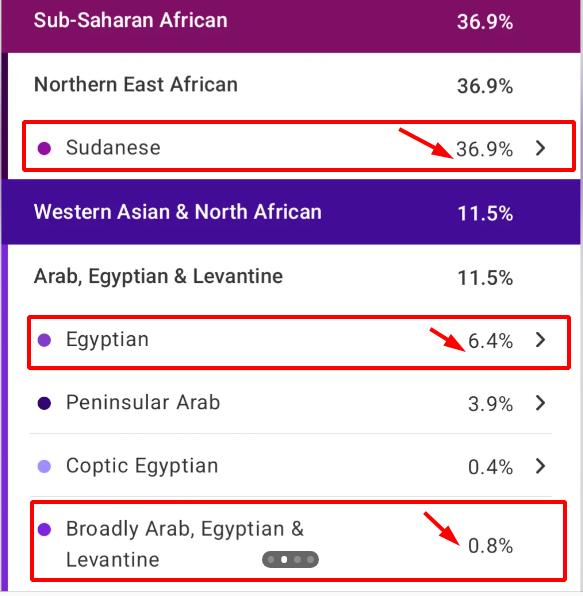This screenshot has height=596, width=583.
Task: Expand the Sudanese chevron arrow
Action: [x=540, y=148]
